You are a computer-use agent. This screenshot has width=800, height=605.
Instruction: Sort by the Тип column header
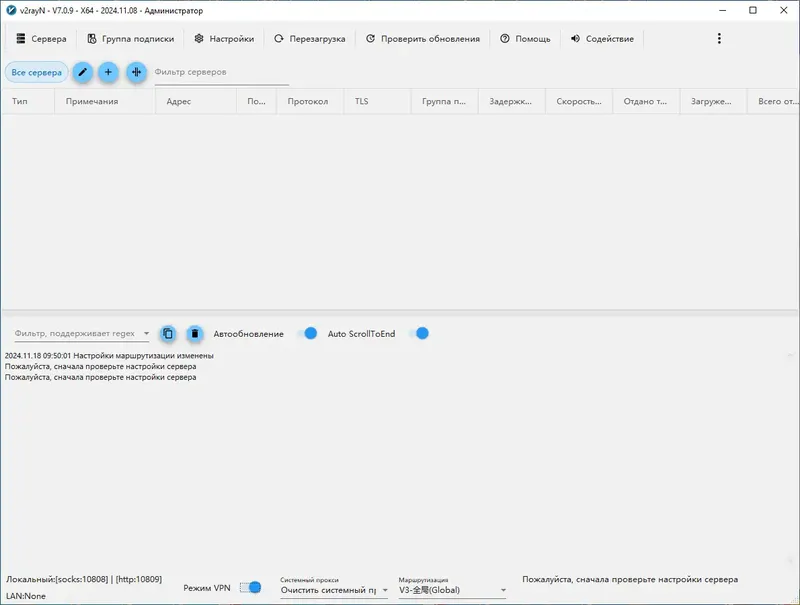28,102
